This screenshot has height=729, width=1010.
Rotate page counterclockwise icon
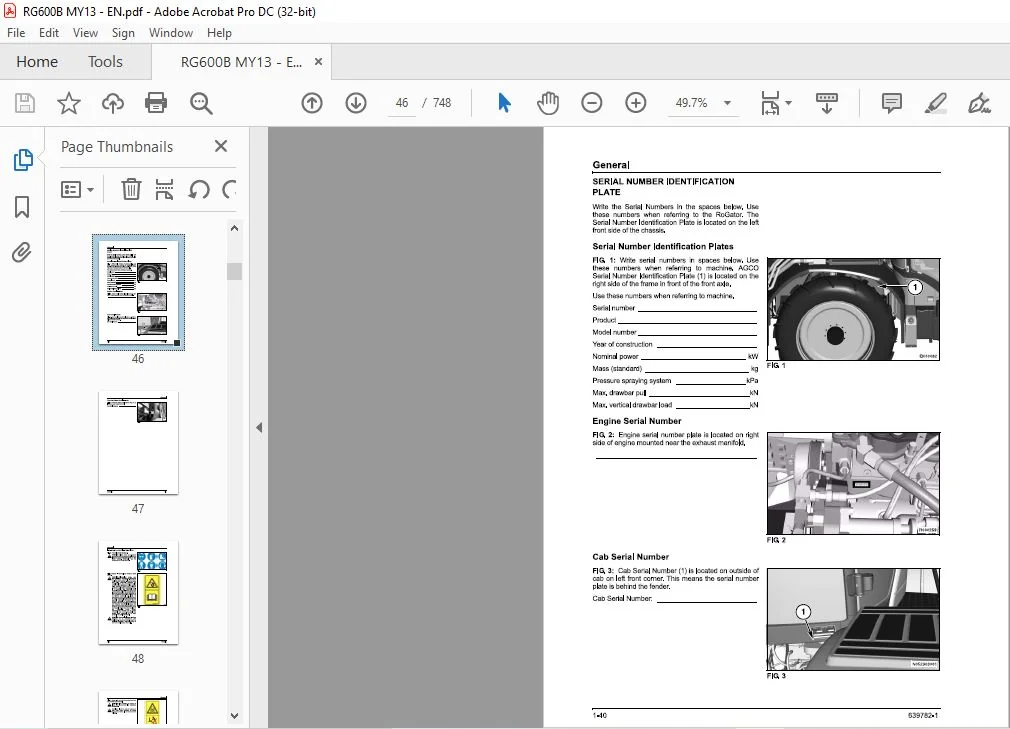198,189
